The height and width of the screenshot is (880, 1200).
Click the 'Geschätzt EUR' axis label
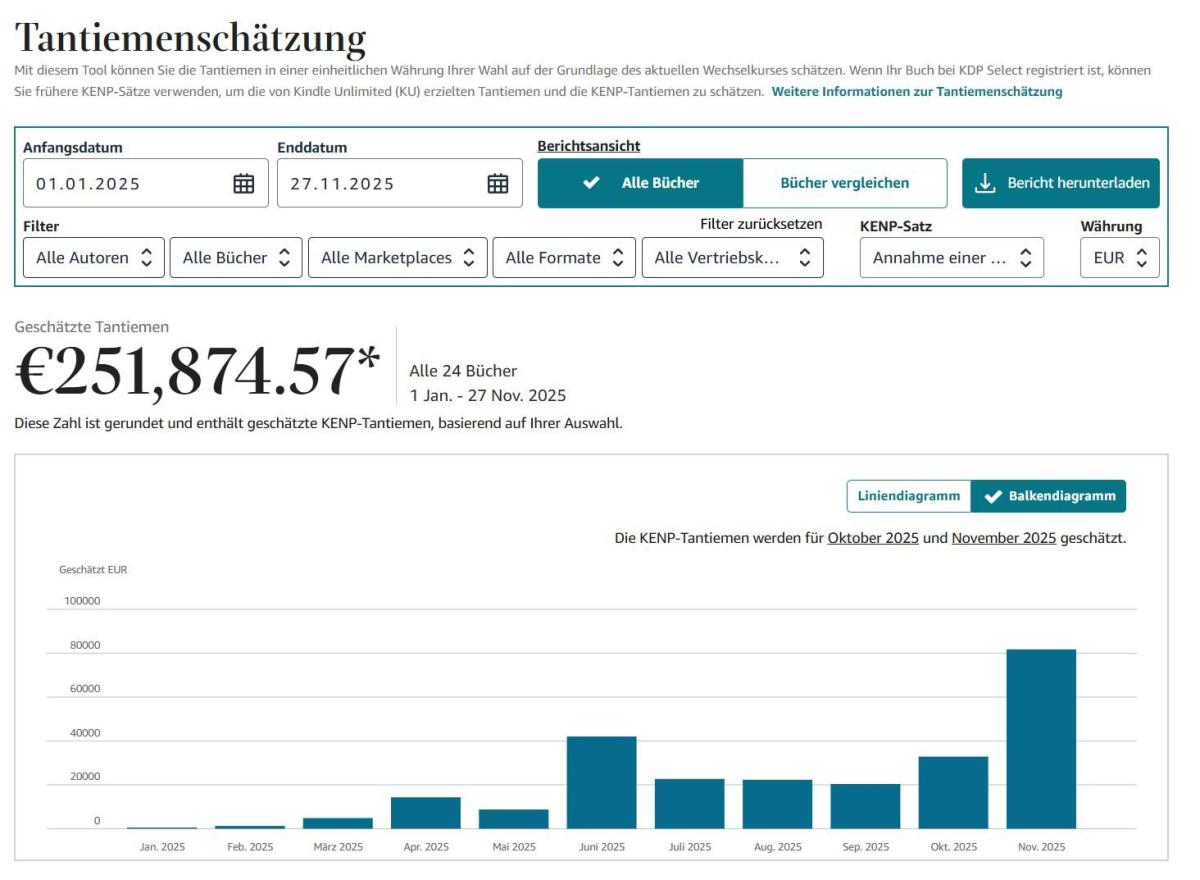coord(93,570)
